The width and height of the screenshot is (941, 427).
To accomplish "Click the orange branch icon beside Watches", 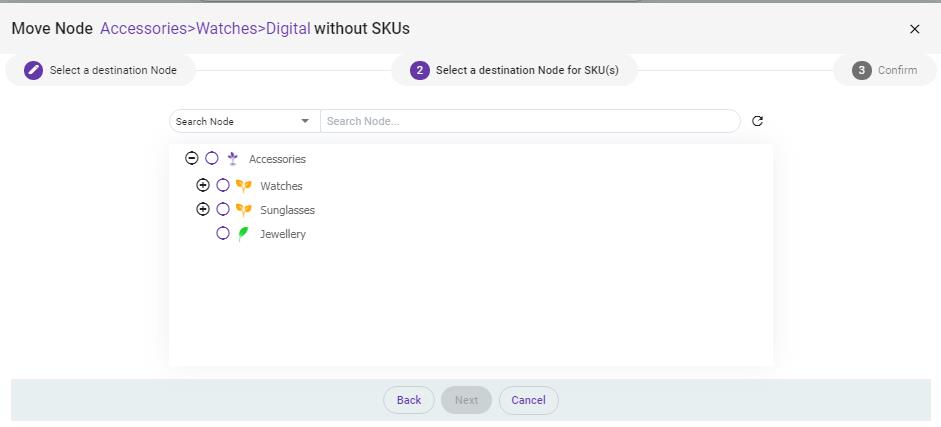I will [243, 186].
